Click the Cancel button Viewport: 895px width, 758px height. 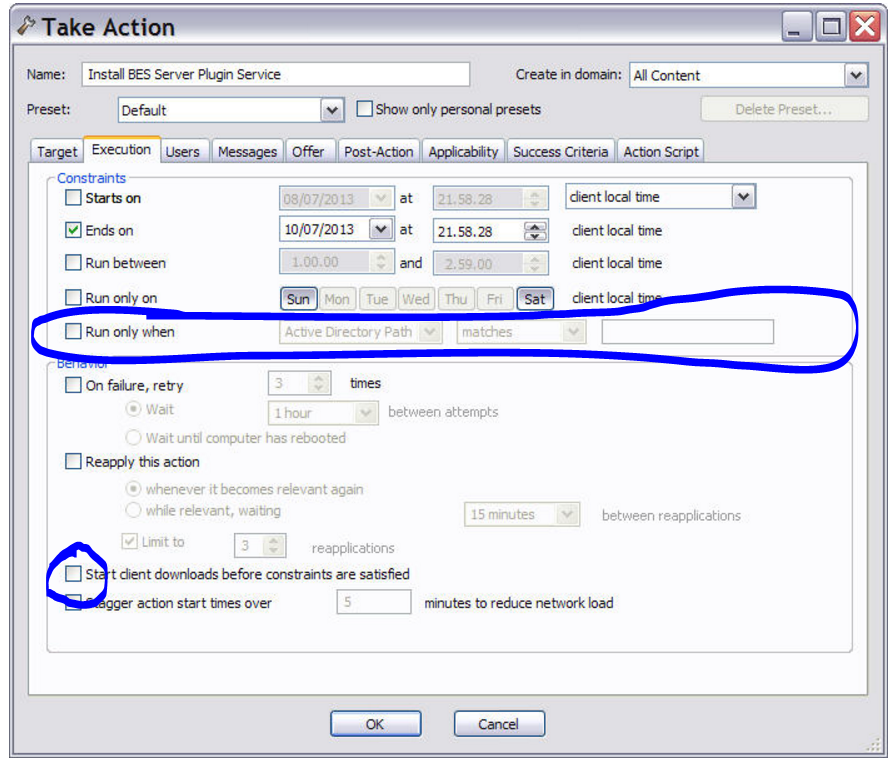pos(499,724)
